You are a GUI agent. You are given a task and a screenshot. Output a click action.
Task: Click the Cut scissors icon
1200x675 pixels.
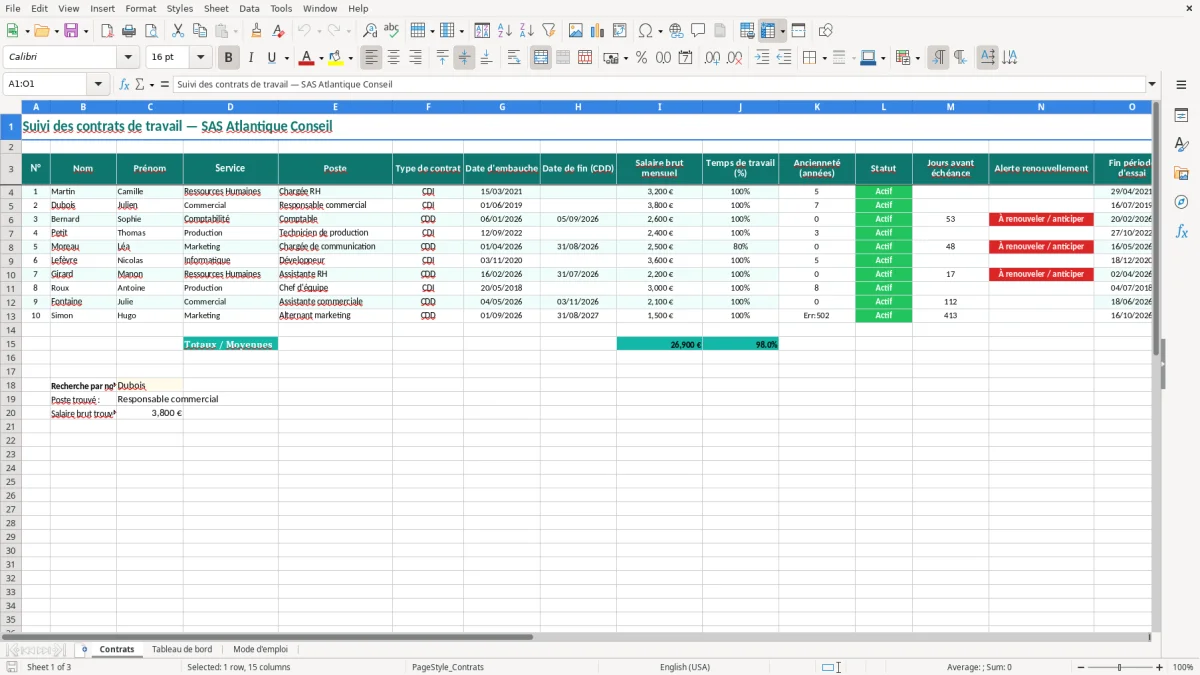178,31
